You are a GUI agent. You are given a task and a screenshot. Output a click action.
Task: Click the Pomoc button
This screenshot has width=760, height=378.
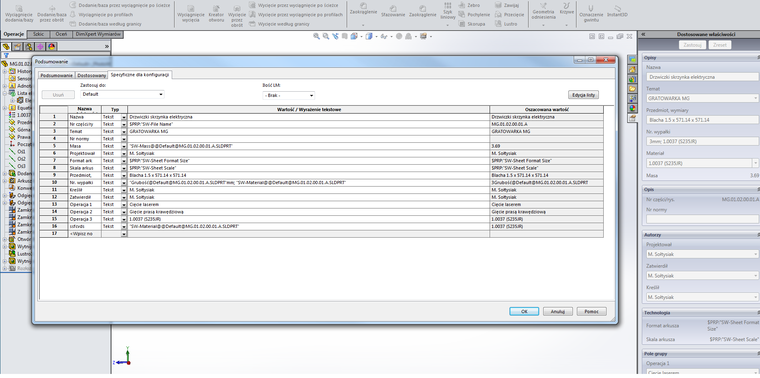coord(591,312)
